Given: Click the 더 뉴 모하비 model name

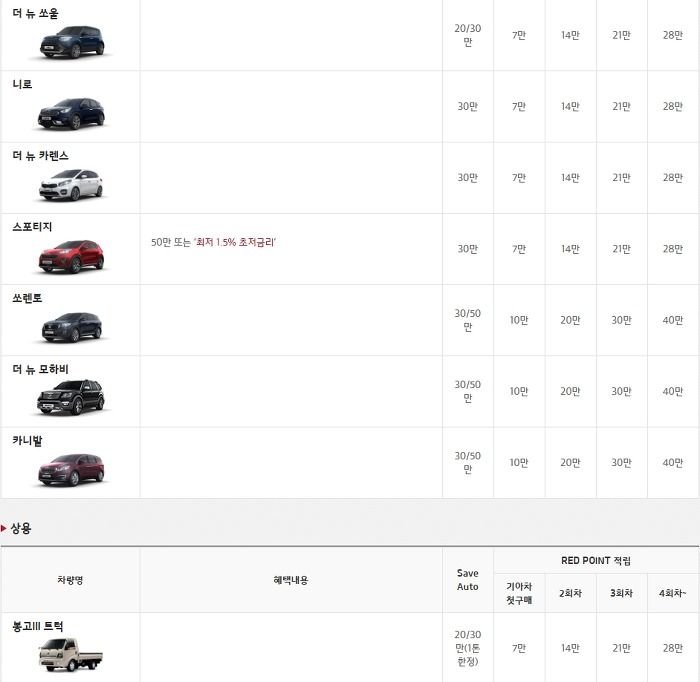Looking at the screenshot, I should coord(40,369).
